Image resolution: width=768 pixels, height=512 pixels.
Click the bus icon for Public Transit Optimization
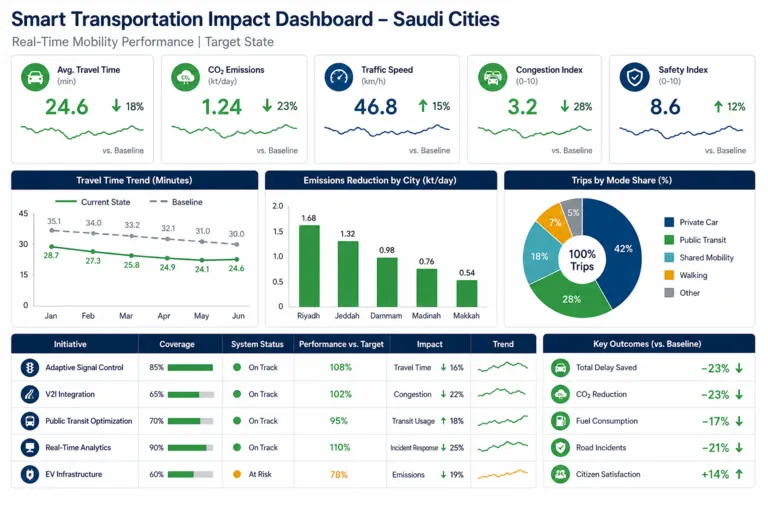[30, 421]
